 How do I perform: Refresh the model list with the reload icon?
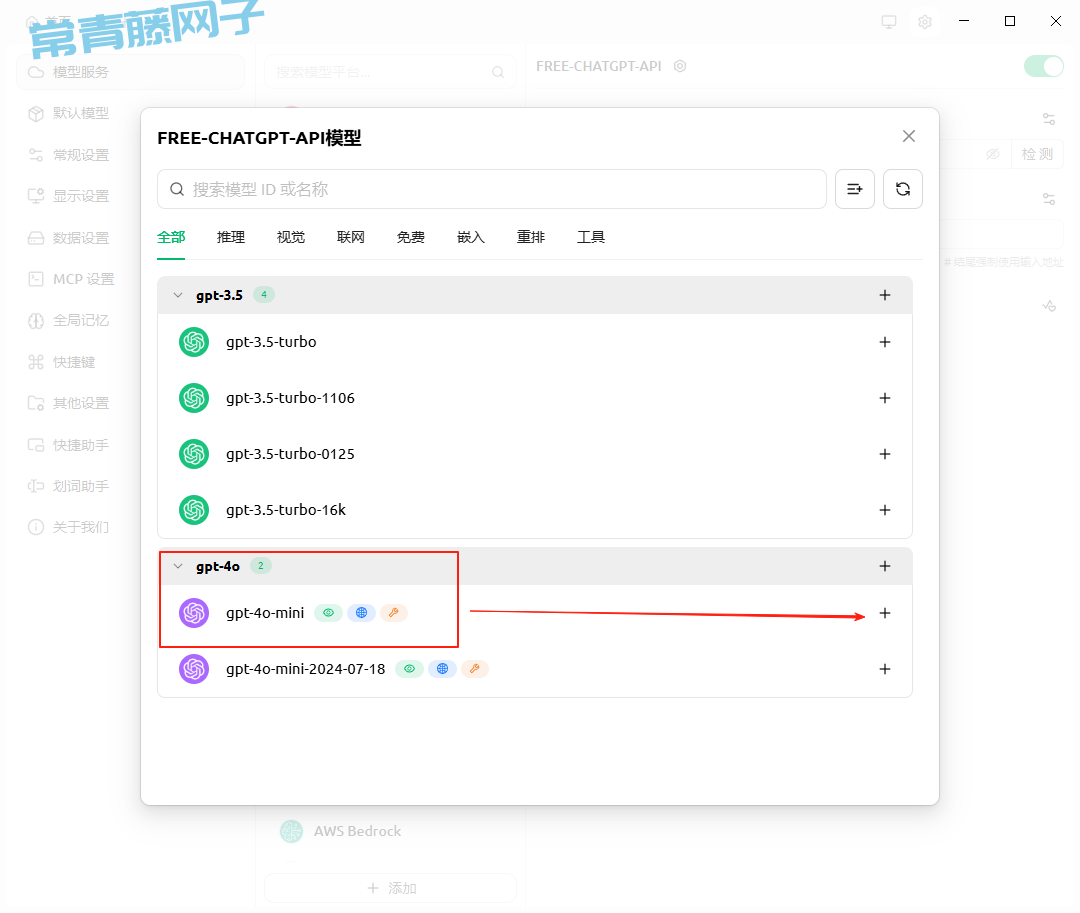pyautogui.click(x=903, y=189)
